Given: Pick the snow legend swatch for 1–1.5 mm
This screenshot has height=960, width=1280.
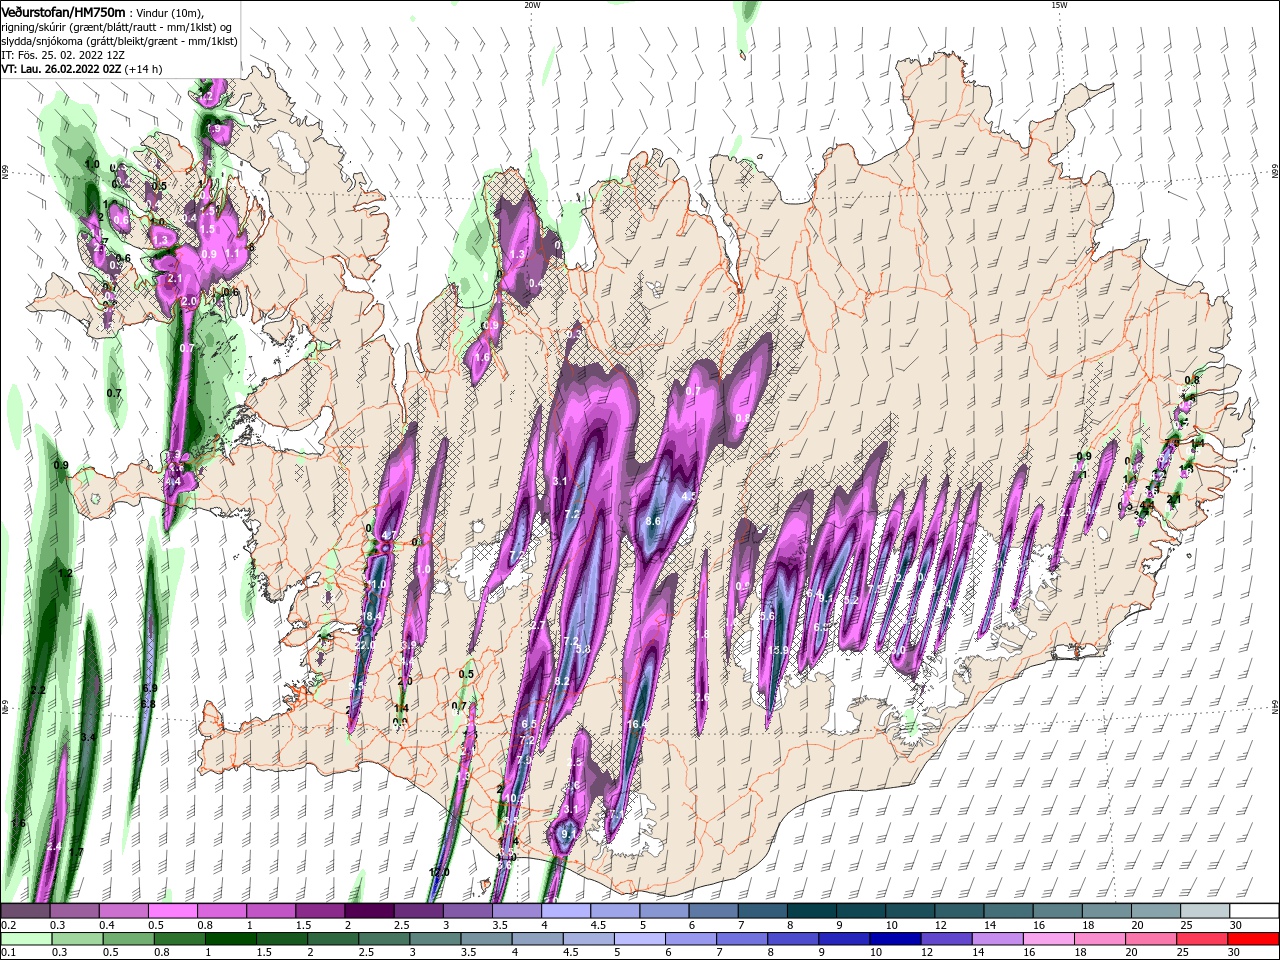Looking at the screenshot, I should (271, 910).
